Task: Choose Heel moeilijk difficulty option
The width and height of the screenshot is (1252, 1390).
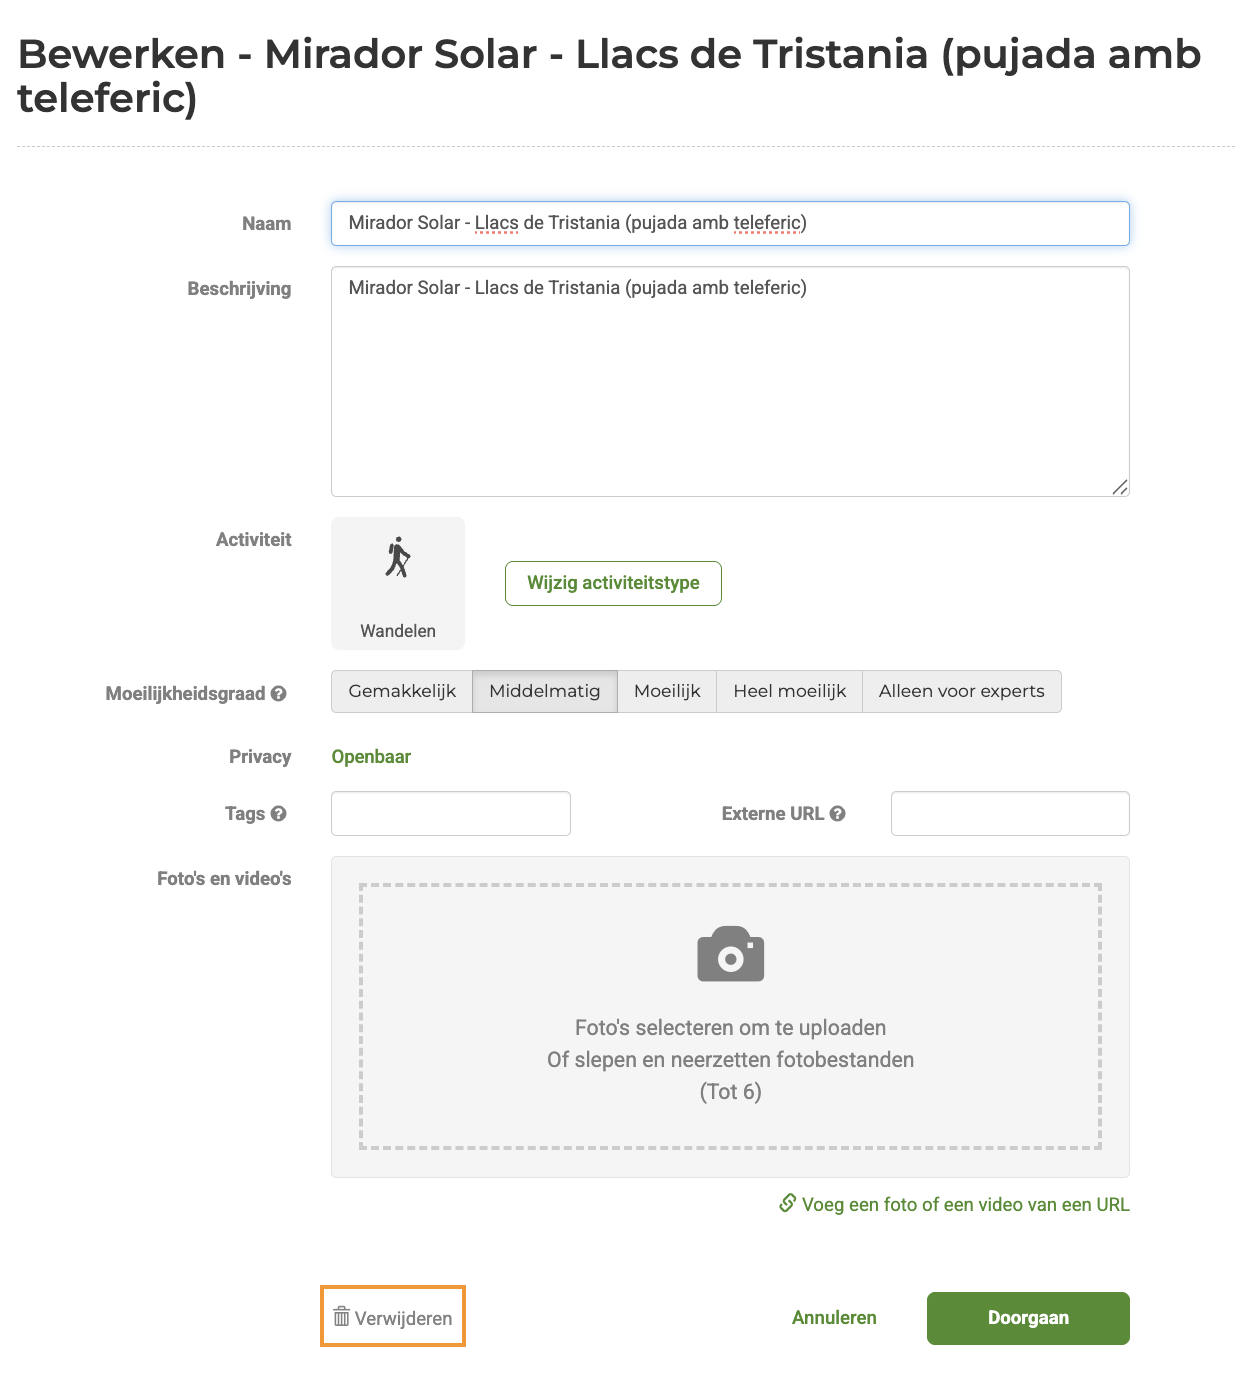Action: click(790, 691)
